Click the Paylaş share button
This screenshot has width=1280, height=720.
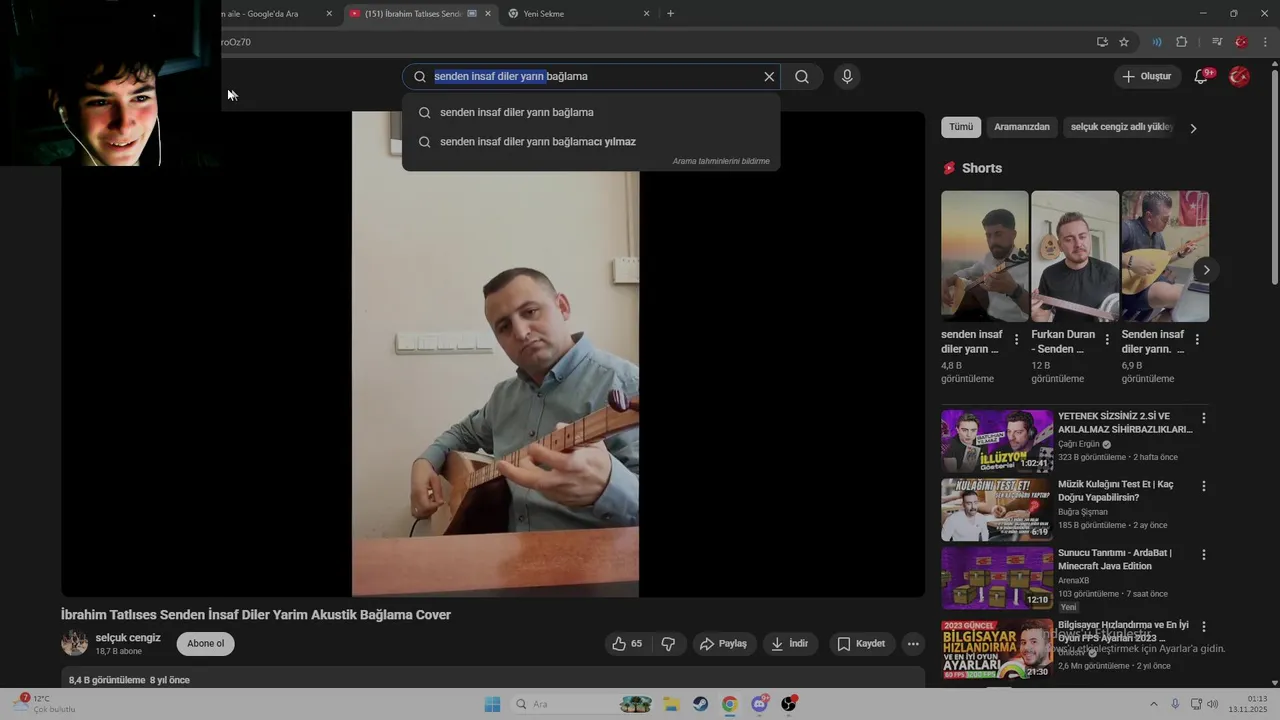(723, 644)
